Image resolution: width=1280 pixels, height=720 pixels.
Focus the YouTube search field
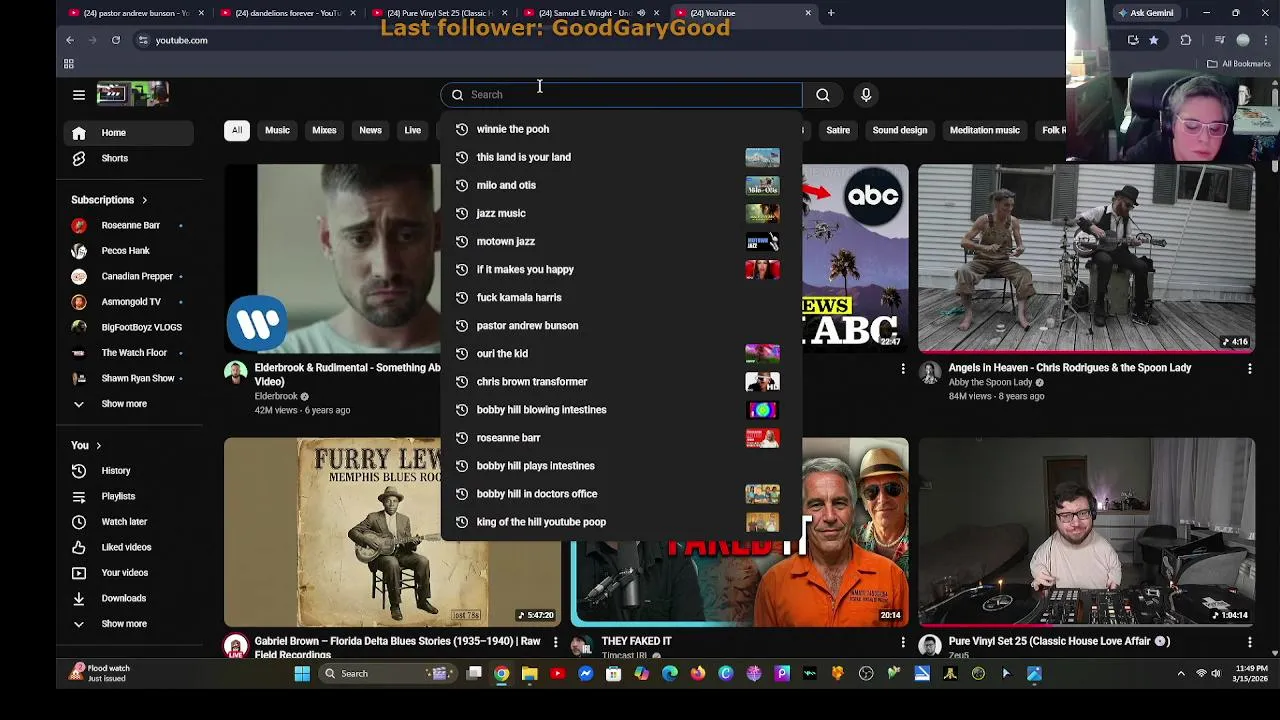click(621, 95)
